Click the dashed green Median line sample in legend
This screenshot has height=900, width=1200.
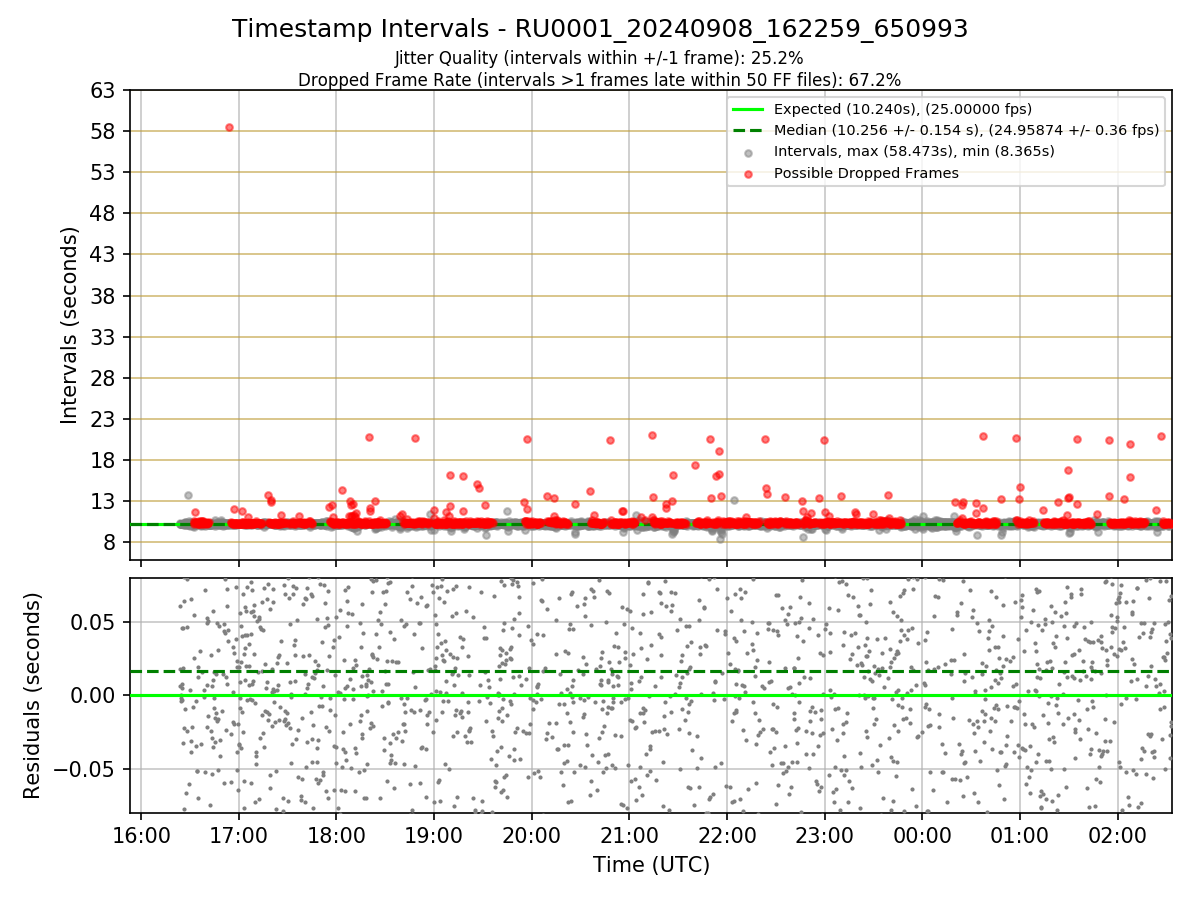coord(749,130)
